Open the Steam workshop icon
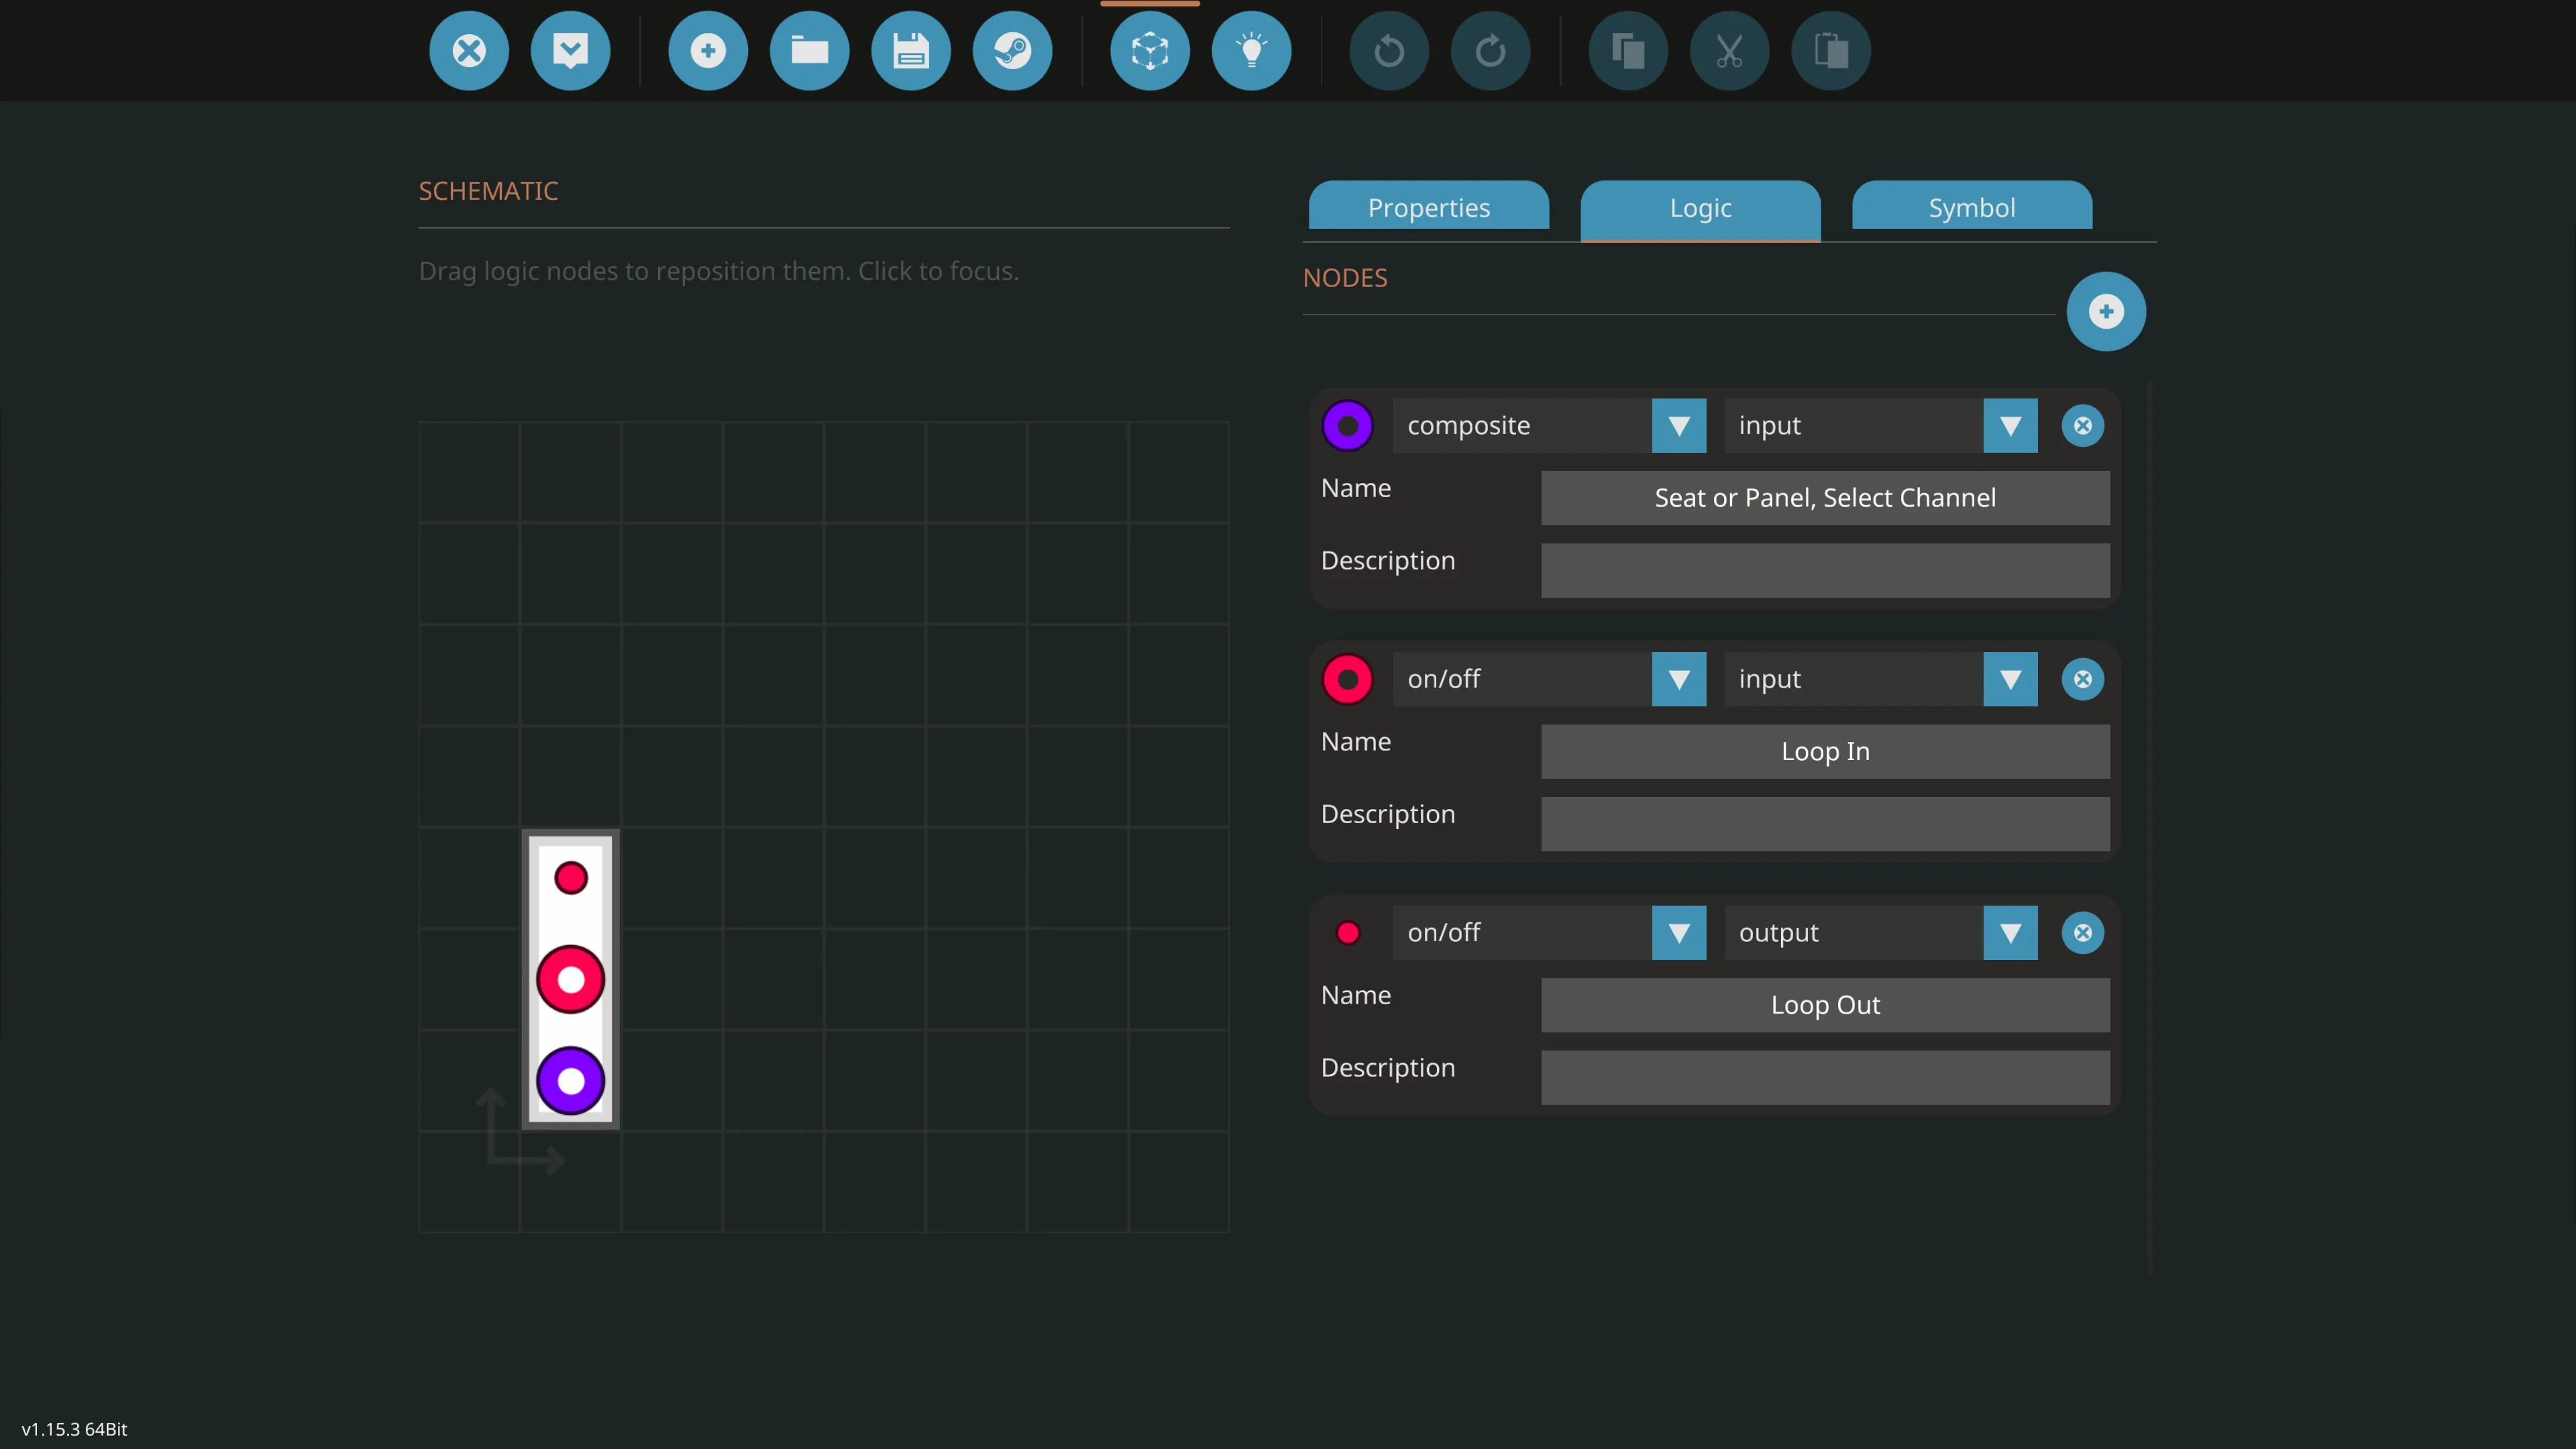 1012,51
